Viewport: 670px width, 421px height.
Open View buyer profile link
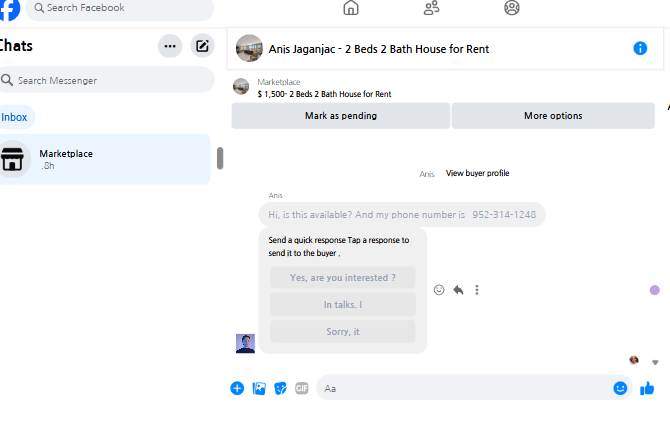point(477,173)
